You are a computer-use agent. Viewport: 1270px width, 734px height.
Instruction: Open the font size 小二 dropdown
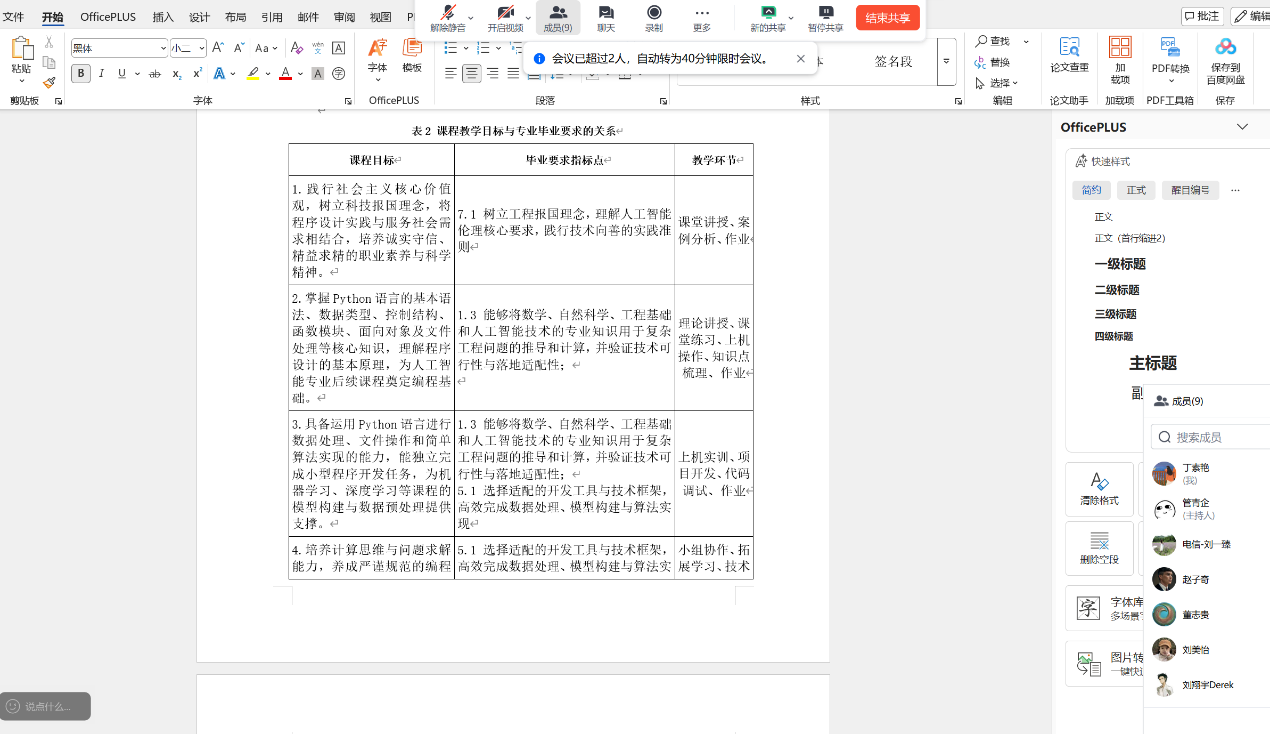point(201,48)
